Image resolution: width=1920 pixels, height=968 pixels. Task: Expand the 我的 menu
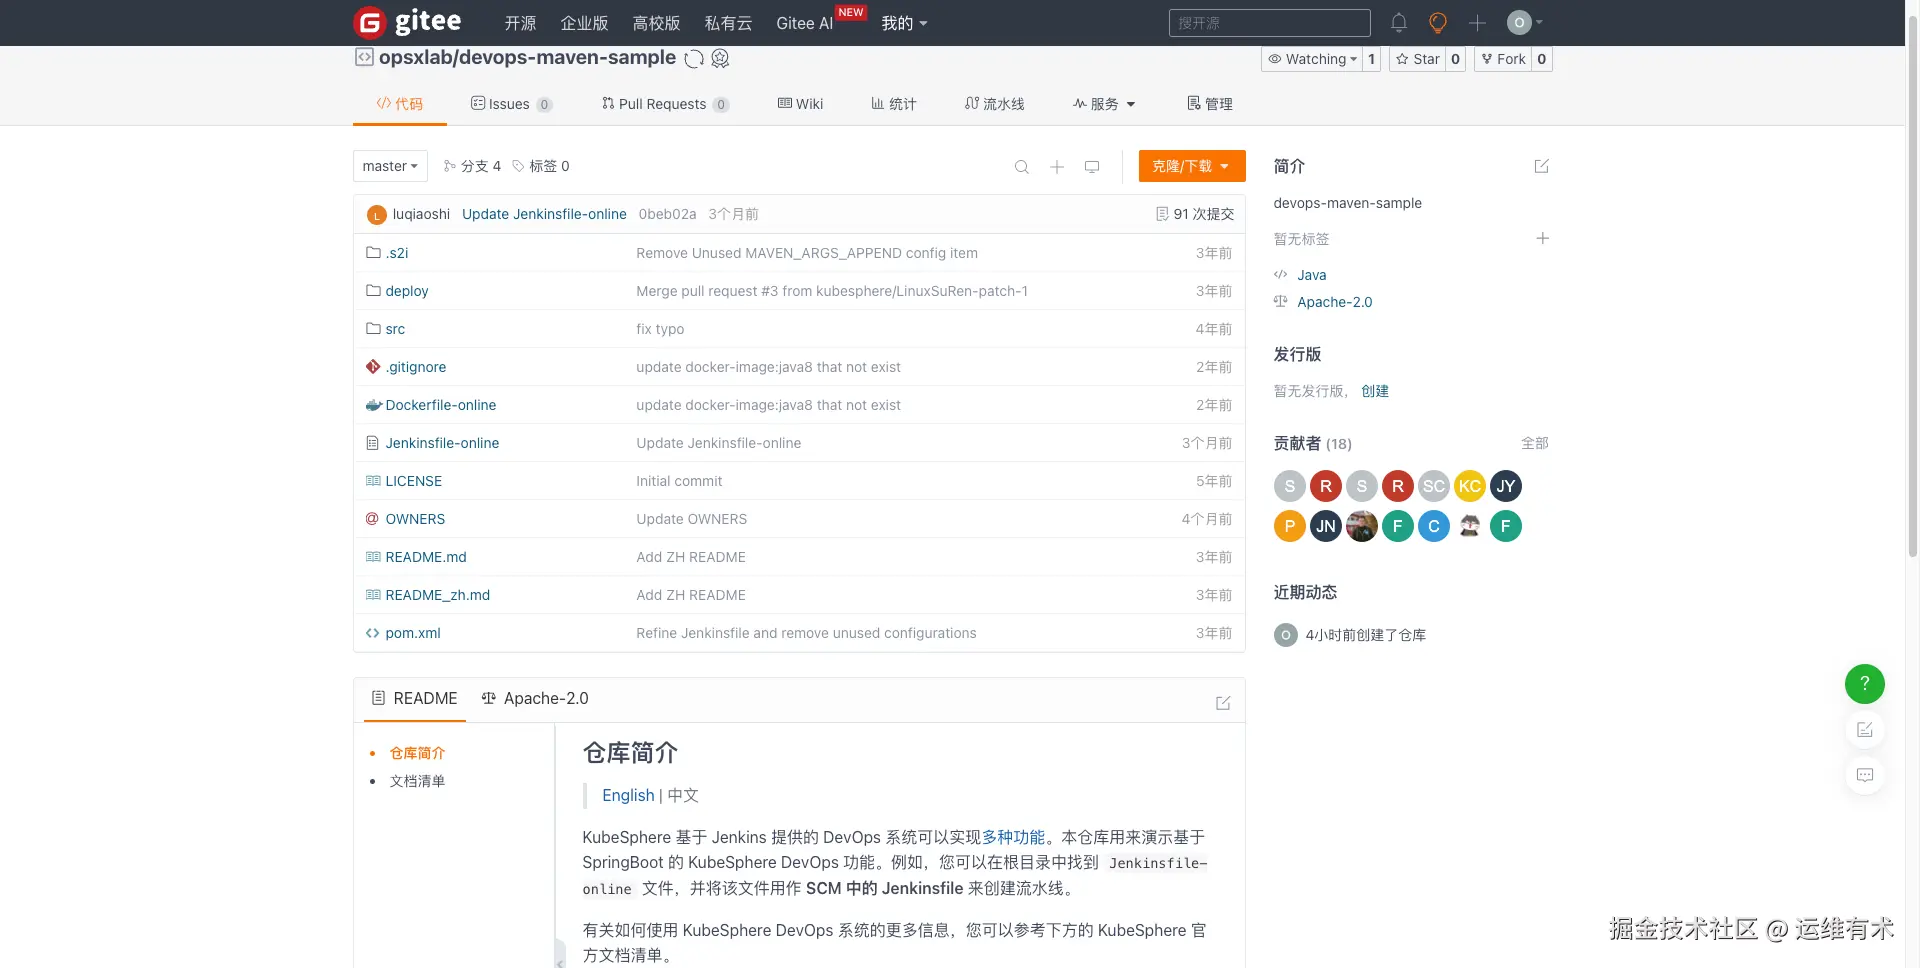coord(904,23)
